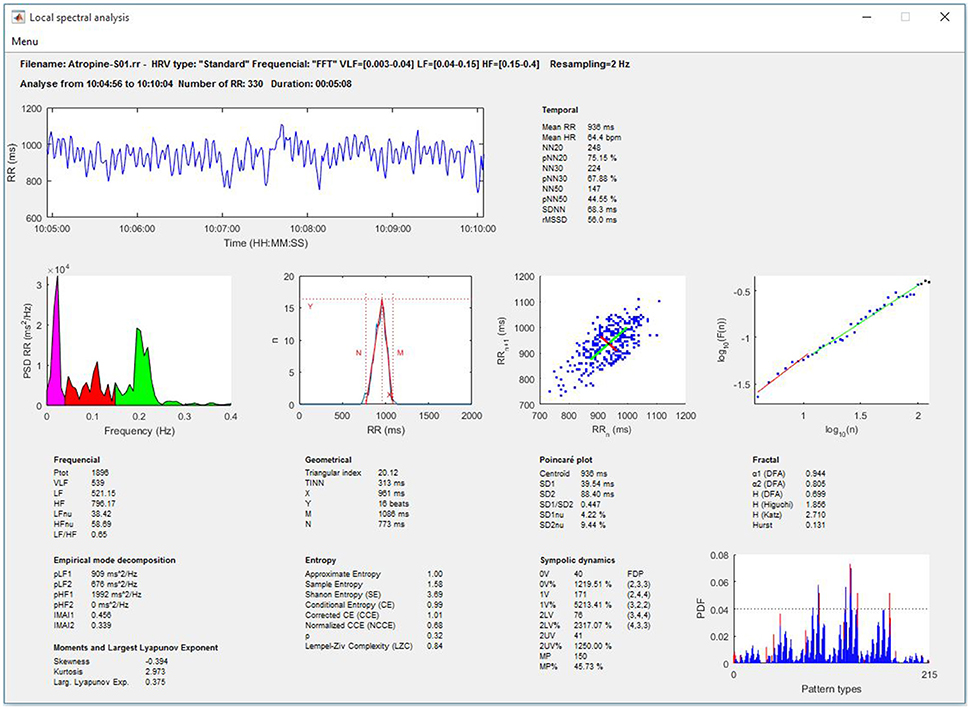Select the 'Approximate Entropy' row label
This screenshot has height=709, width=970.
point(343,574)
